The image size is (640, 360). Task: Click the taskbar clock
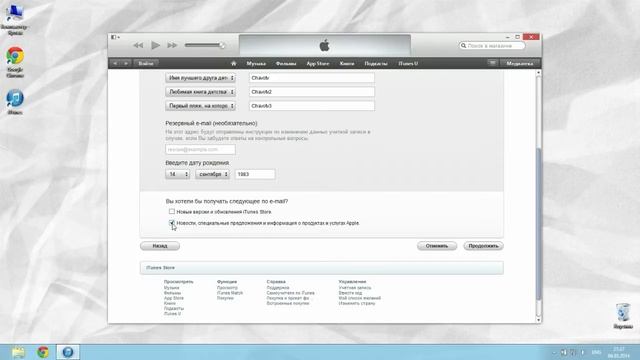[x=619, y=353]
